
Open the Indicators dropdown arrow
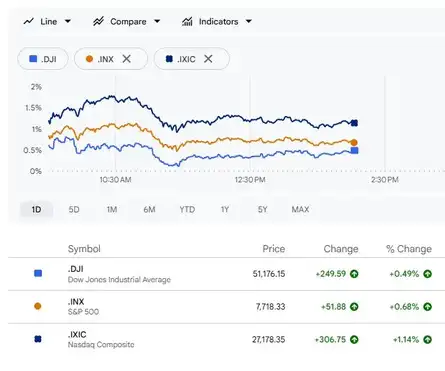249,22
